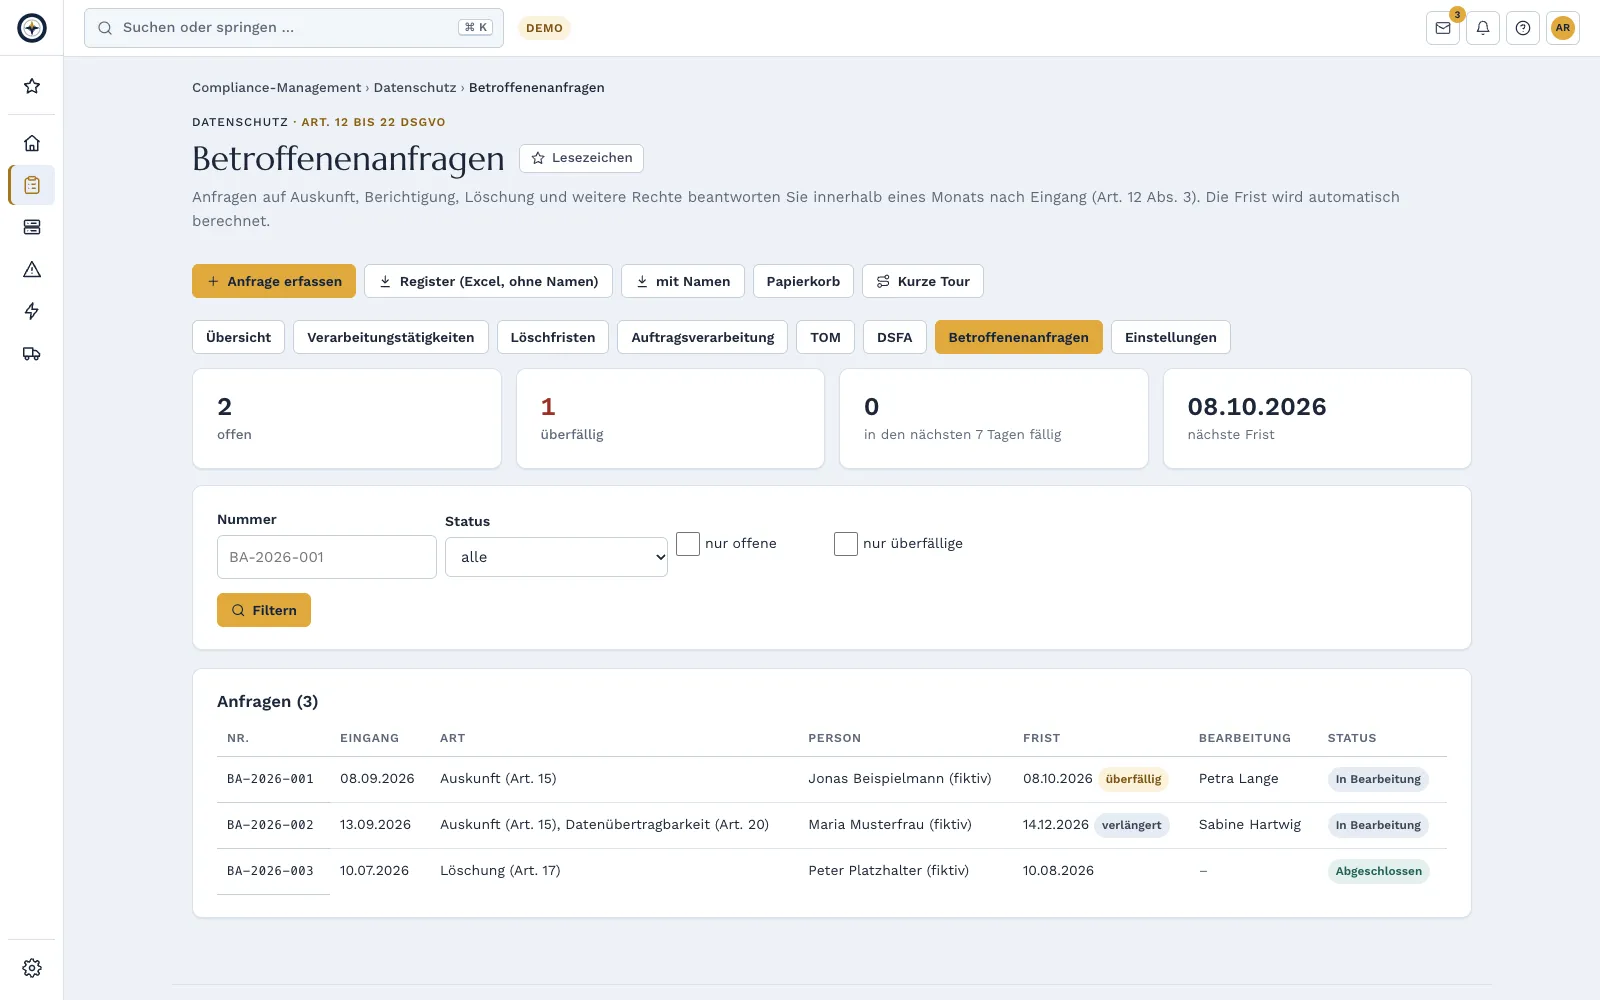
Task: Open the app logo home icon
Action: (32, 28)
